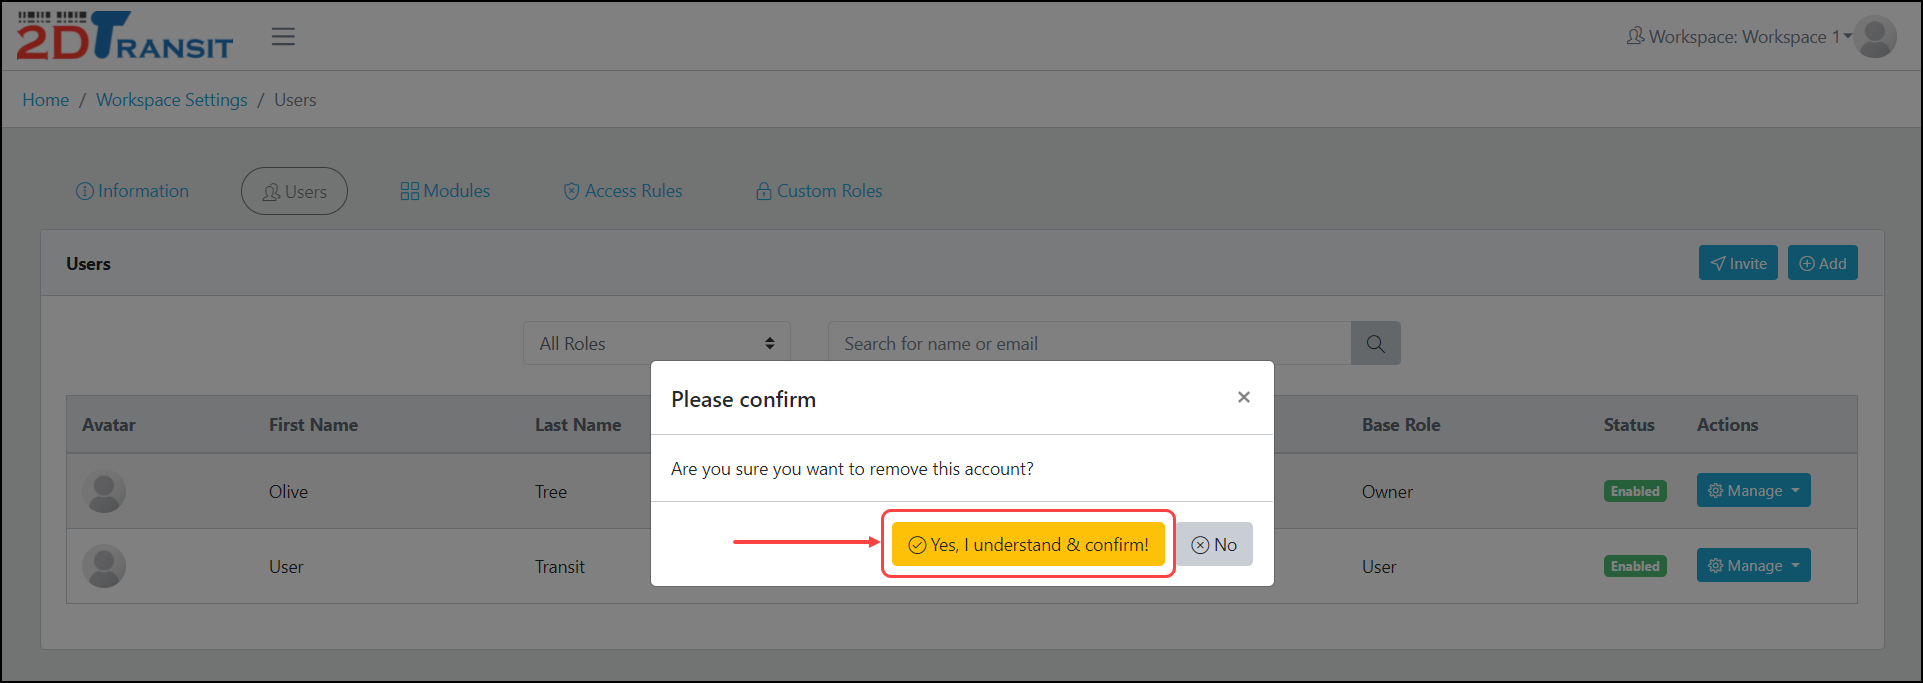Expand Manage dropdown for Olive
This screenshot has height=683, width=1923.
coord(1753,491)
